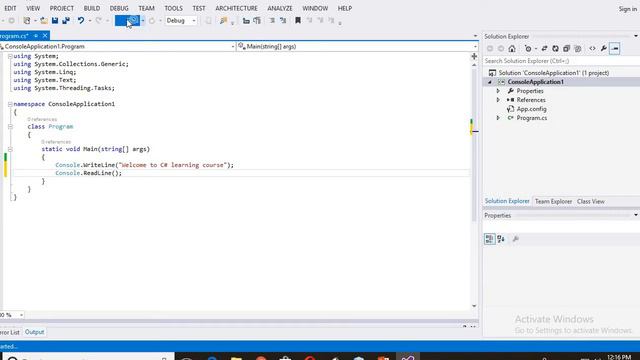The width and height of the screenshot is (640, 360).
Task: Toggle a bookmark on current line
Action: pyautogui.click(x=298, y=20)
